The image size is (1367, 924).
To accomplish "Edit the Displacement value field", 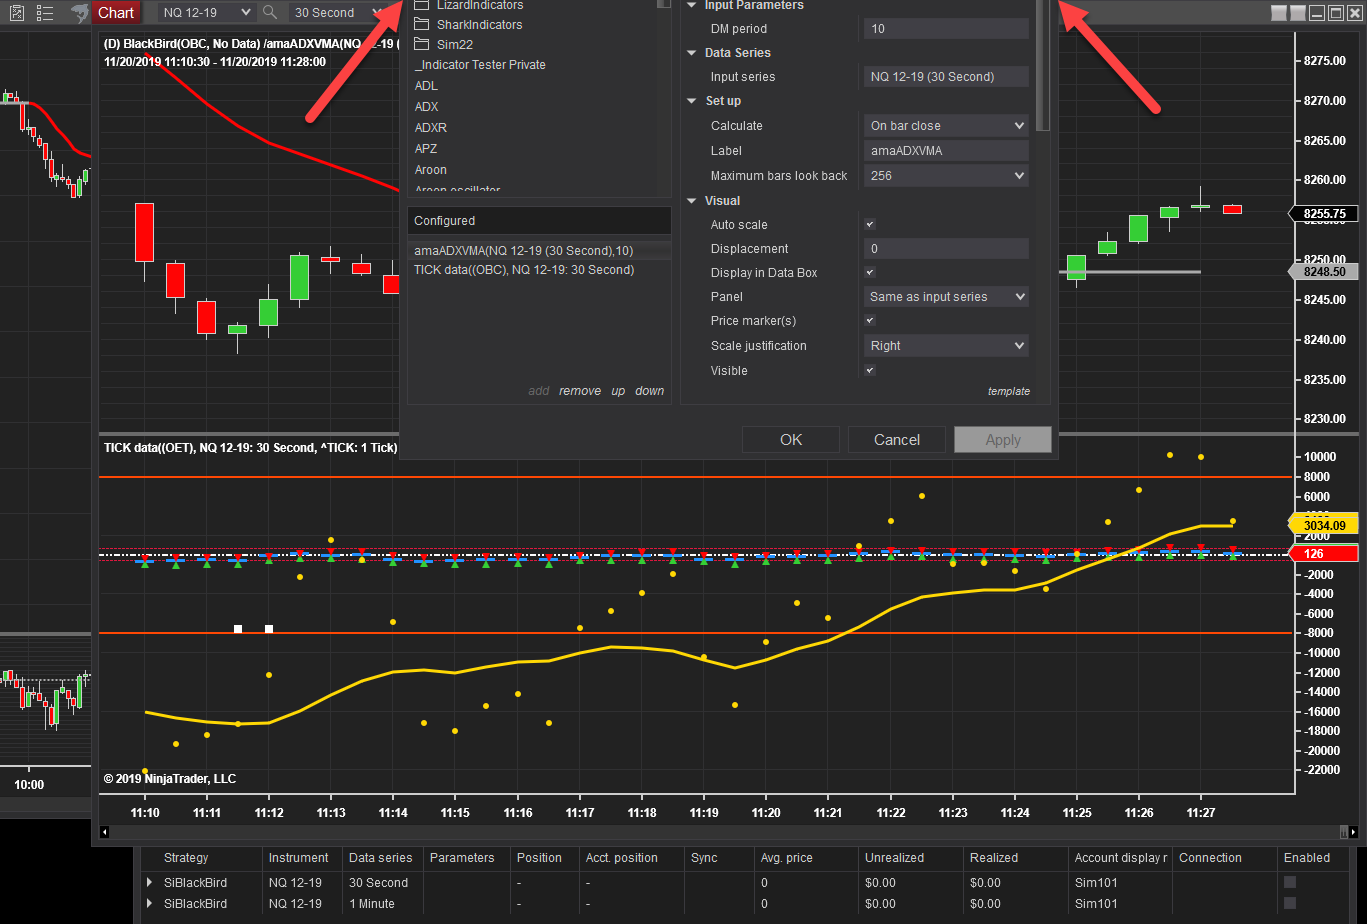I will click(x=946, y=249).
